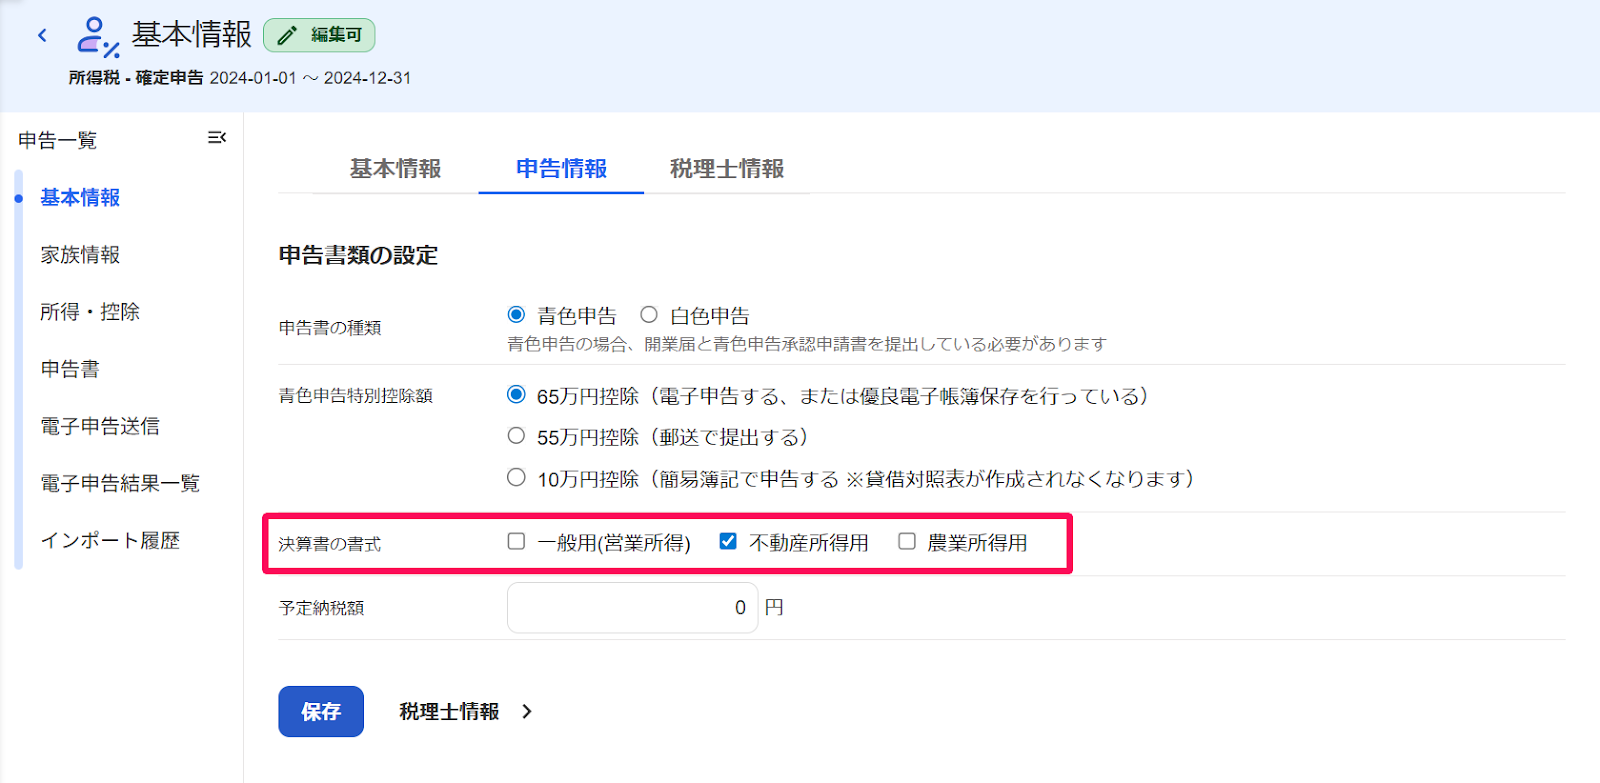Open 申告書 in the sidebar
Screen dimensions: 1600x783
pyautogui.click(x=70, y=369)
